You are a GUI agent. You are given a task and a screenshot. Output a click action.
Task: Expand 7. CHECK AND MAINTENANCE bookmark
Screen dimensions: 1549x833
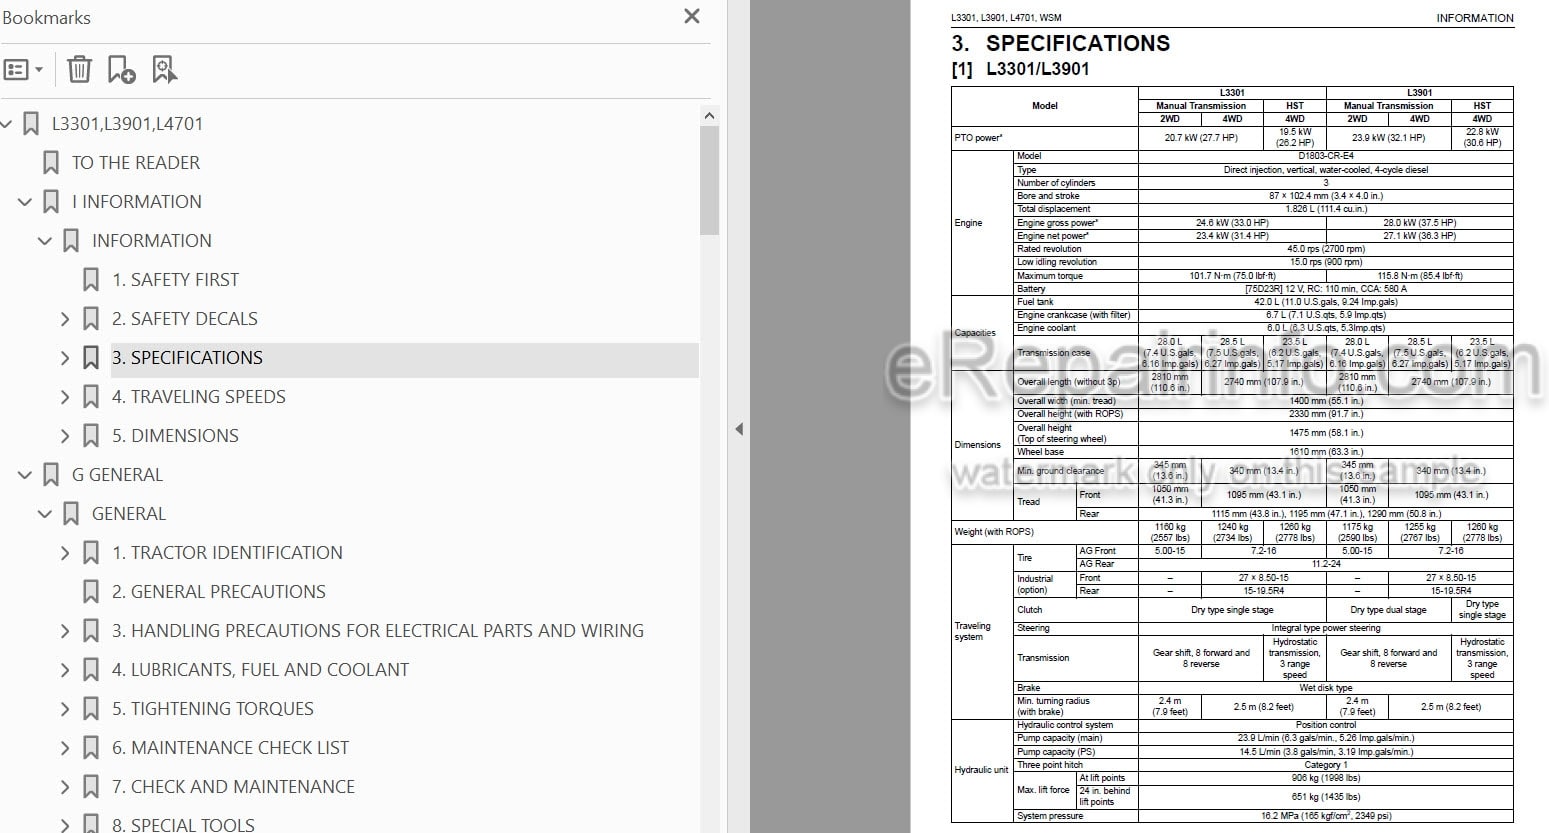click(65, 787)
